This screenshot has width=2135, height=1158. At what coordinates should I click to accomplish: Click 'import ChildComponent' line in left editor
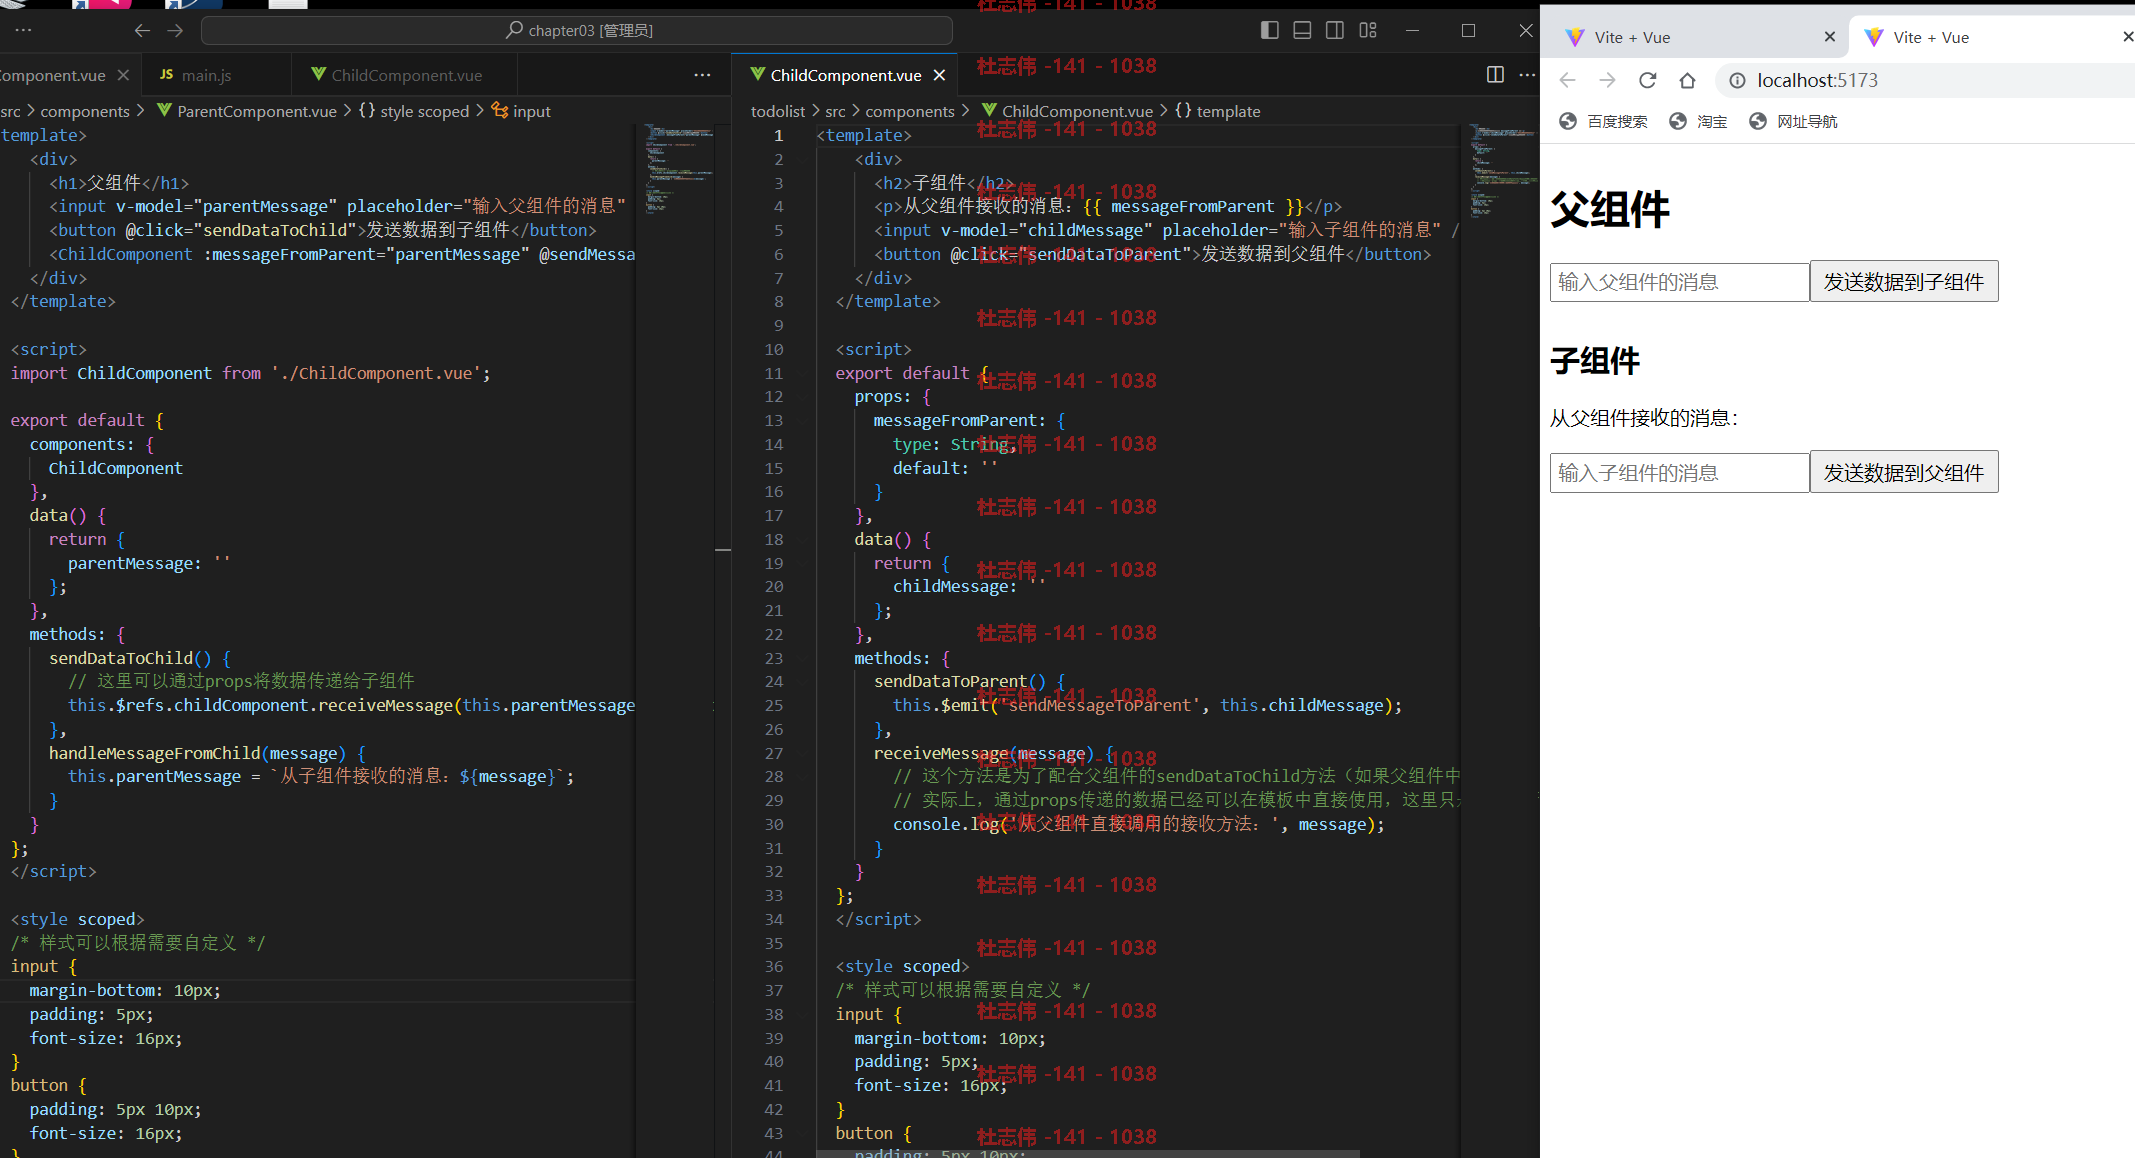251,373
